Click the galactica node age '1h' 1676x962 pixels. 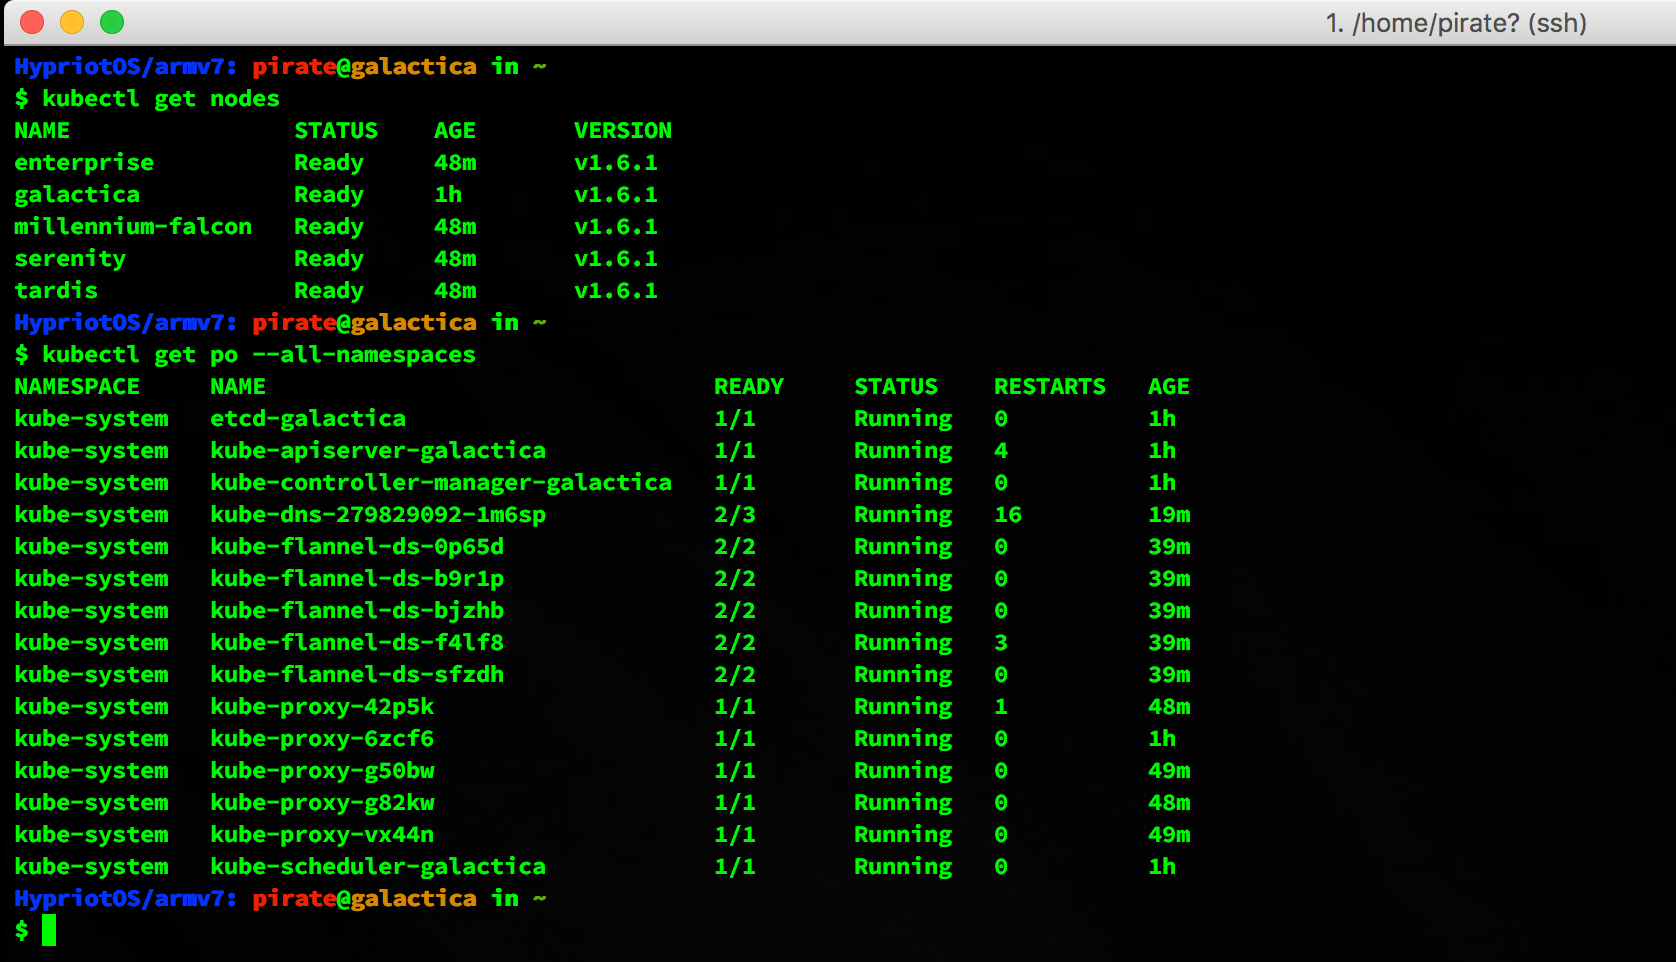pyautogui.click(x=448, y=195)
